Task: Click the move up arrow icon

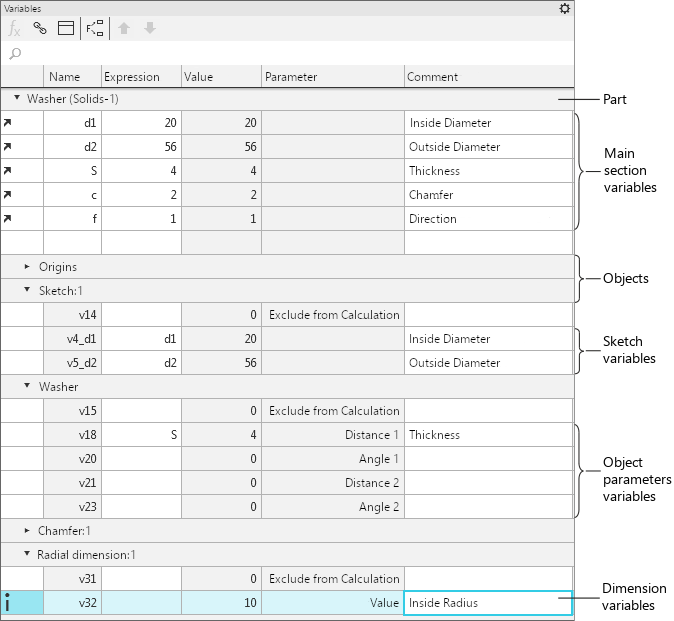Action: [125, 29]
